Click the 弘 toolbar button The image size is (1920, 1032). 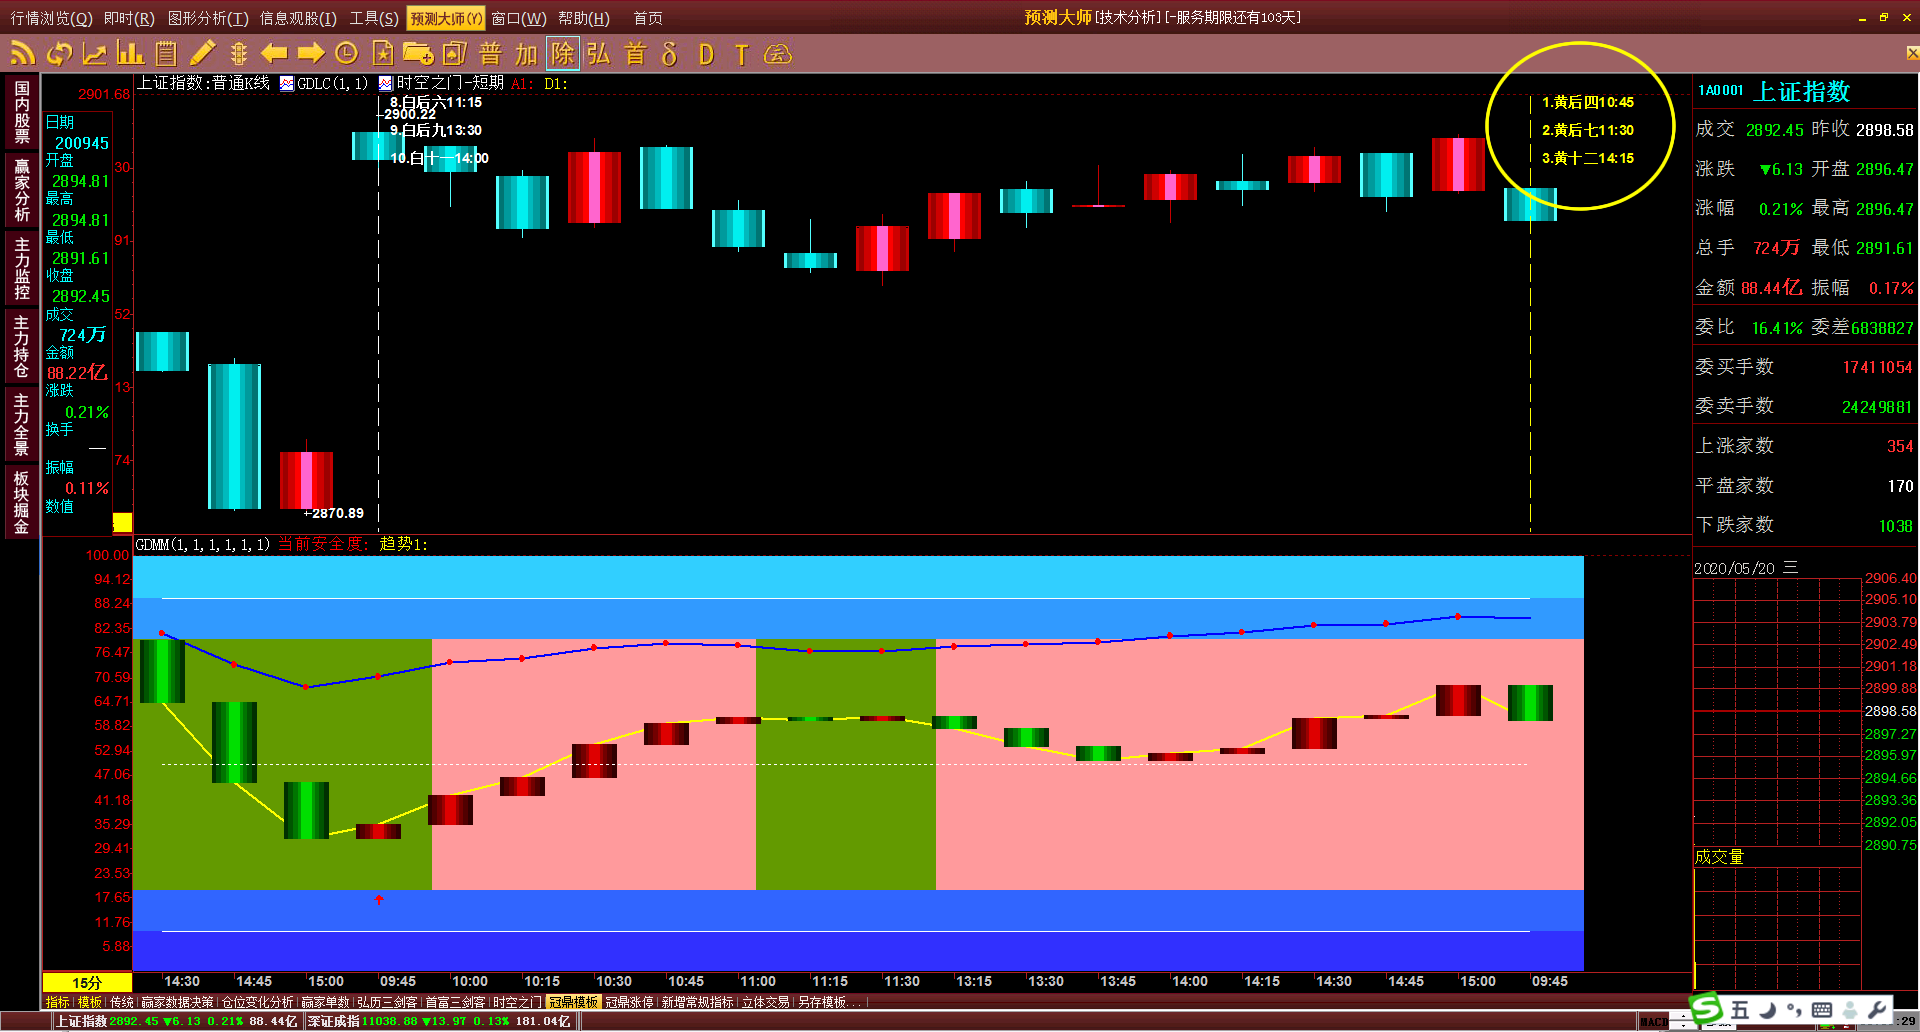tap(599, 53)
